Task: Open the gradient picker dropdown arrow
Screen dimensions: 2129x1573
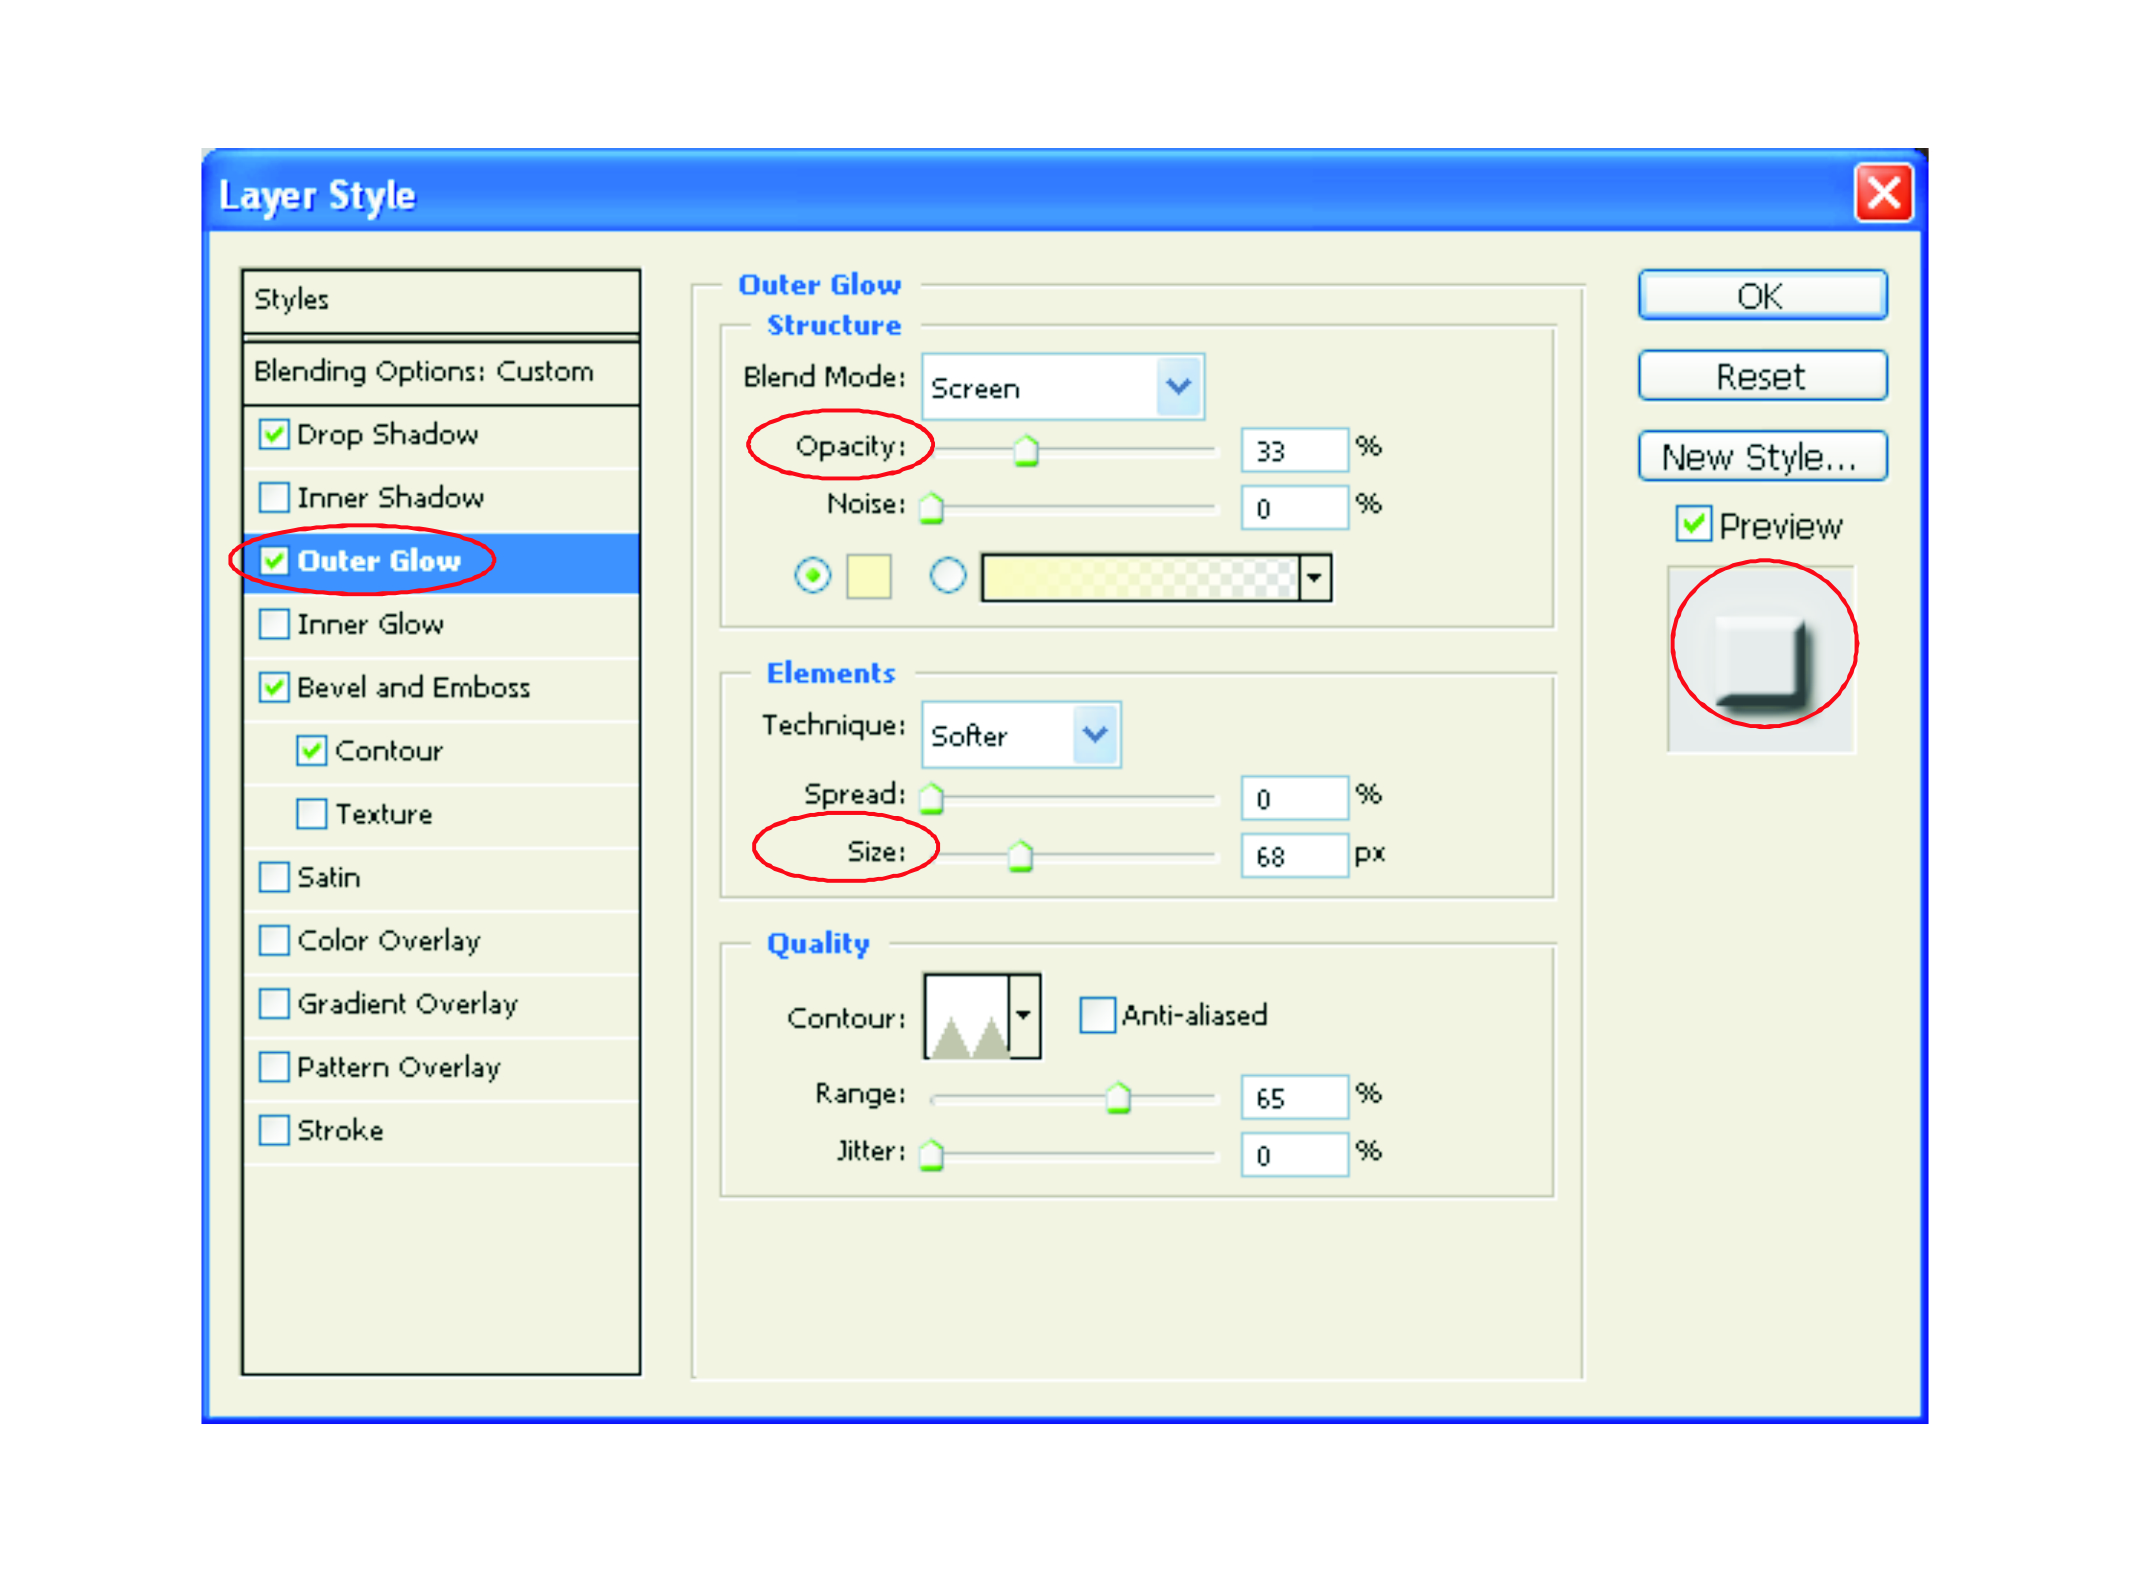Action: tap(1315, 577)
